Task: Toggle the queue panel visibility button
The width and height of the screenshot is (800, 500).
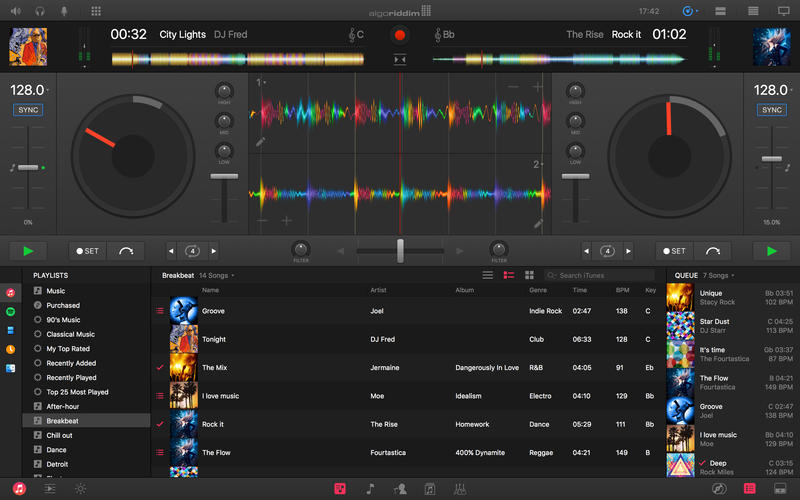Action: pos(748,489)
